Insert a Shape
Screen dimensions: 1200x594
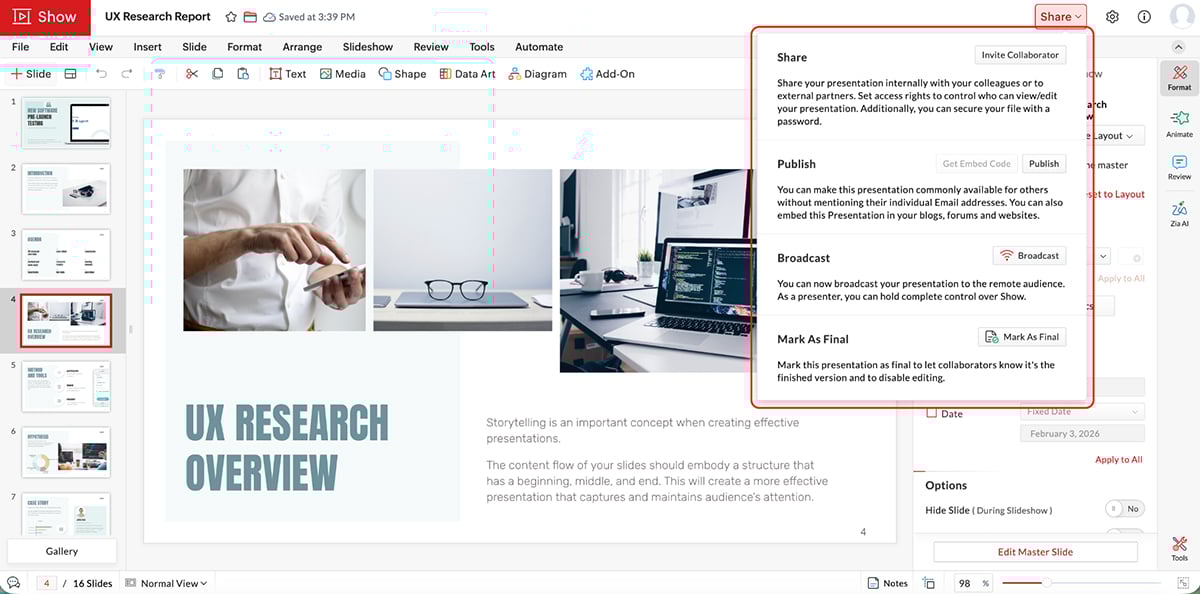[402, 73]
